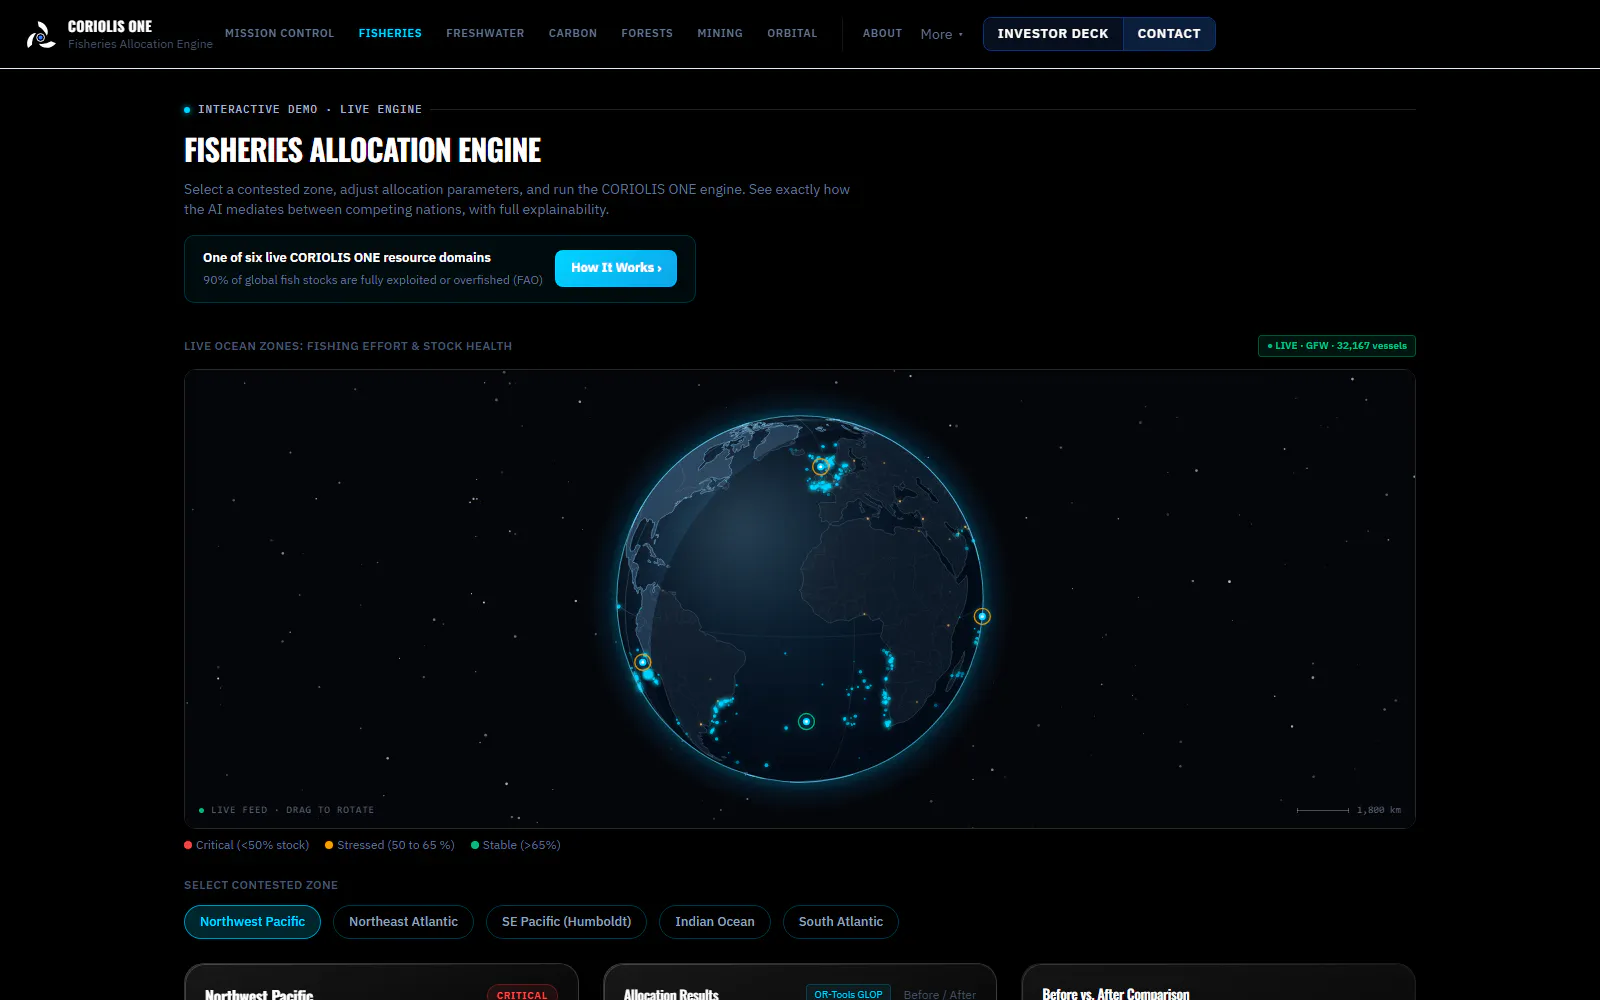Click the 1,800 km map scale
Screen dimensions: 1600x1000
(x=1349, y=810)
